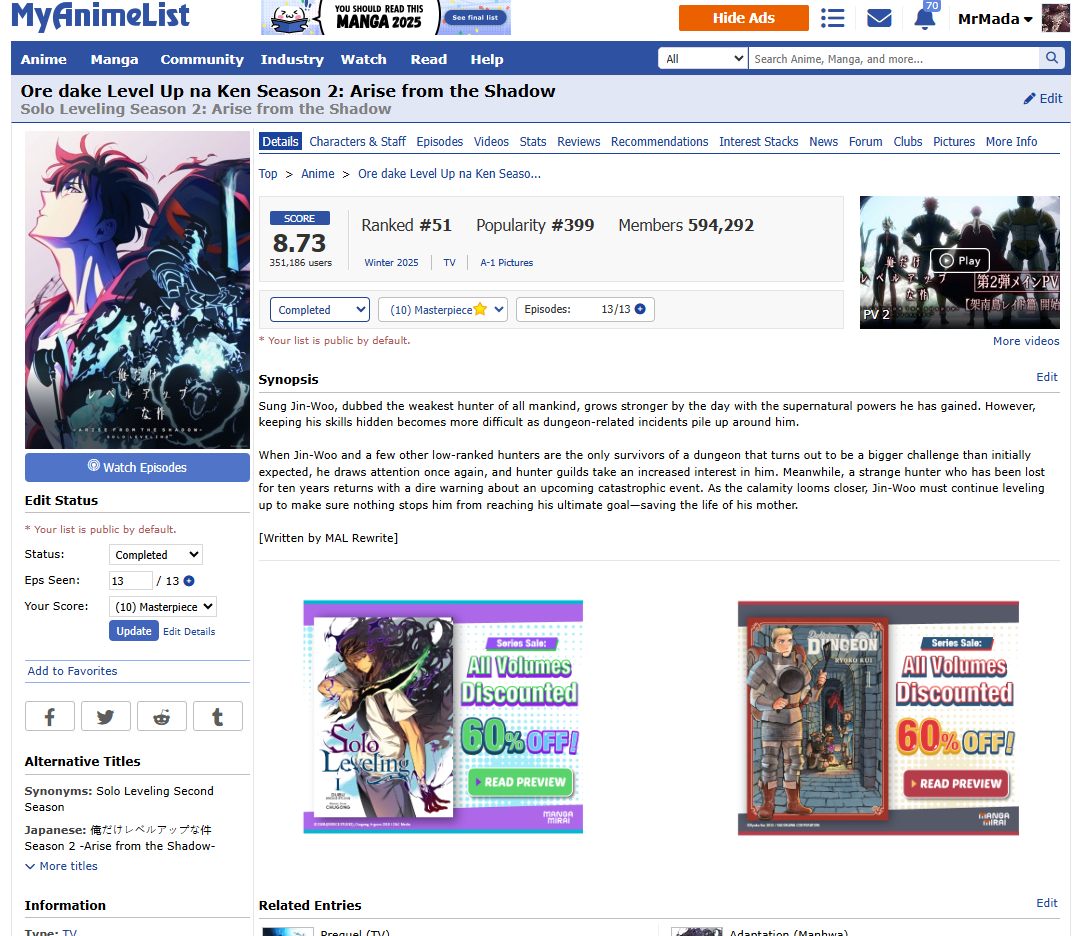The height and width of the screenshot is (936, 1091).
Task: Switch to the Stats tab
Action: point(533,141)
